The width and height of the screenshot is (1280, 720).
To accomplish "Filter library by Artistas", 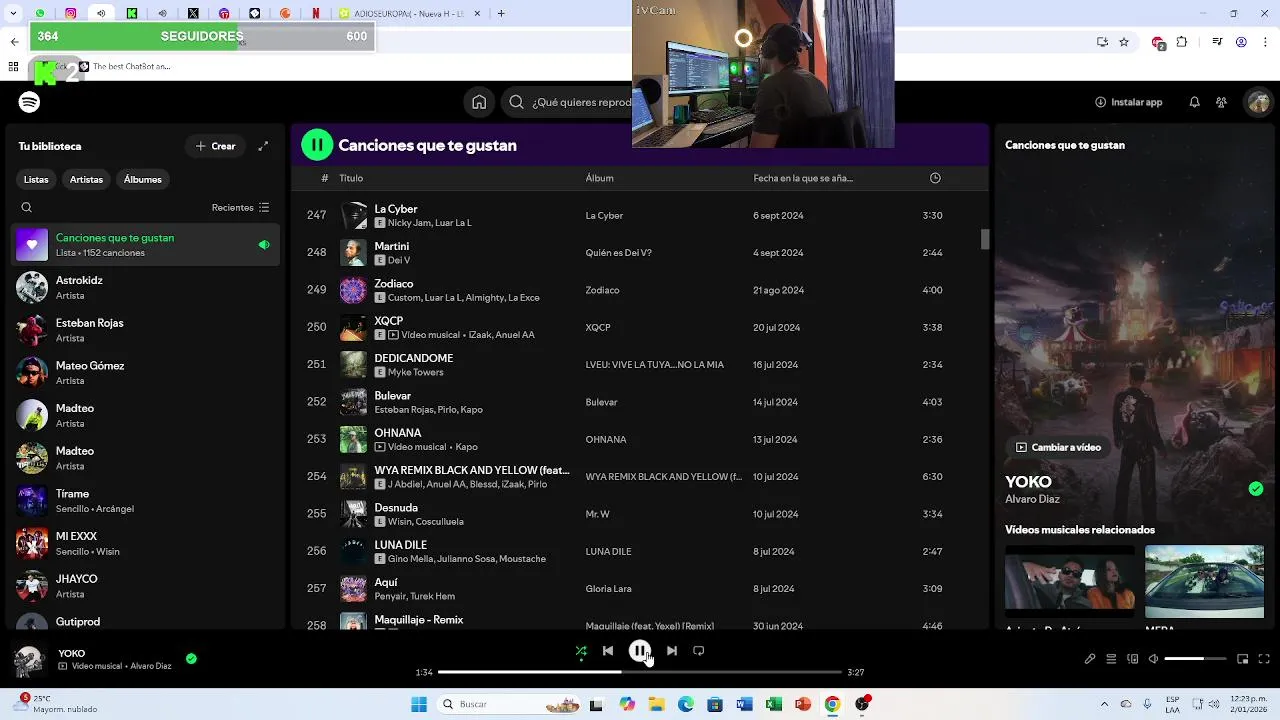I will pyautogui.click(x=86, y=179).
